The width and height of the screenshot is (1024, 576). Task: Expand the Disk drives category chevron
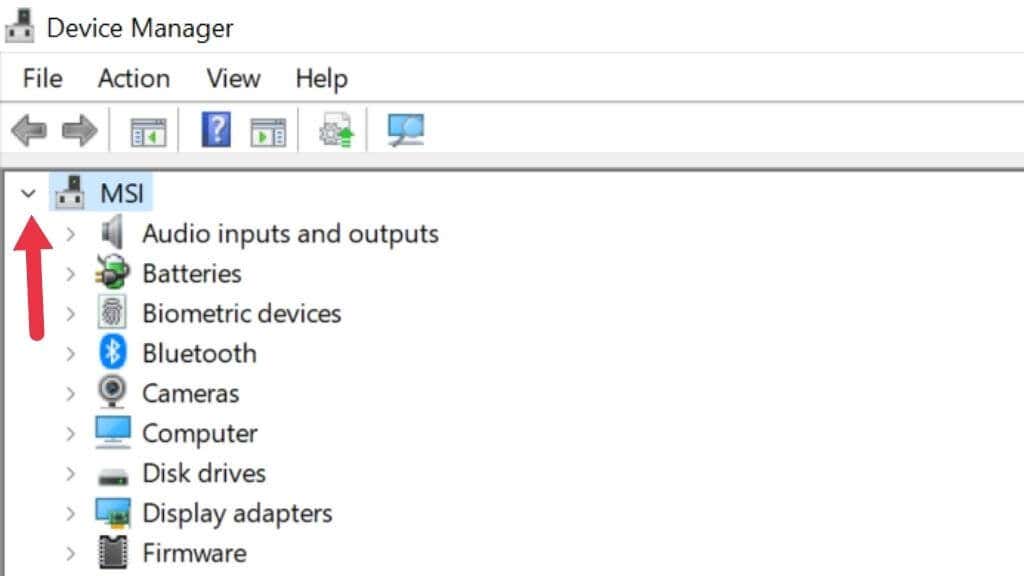[70, 474]
